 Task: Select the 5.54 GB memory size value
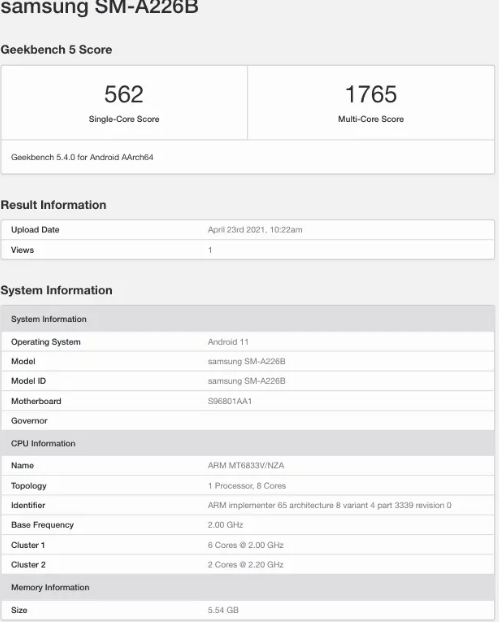click(223, 610)
